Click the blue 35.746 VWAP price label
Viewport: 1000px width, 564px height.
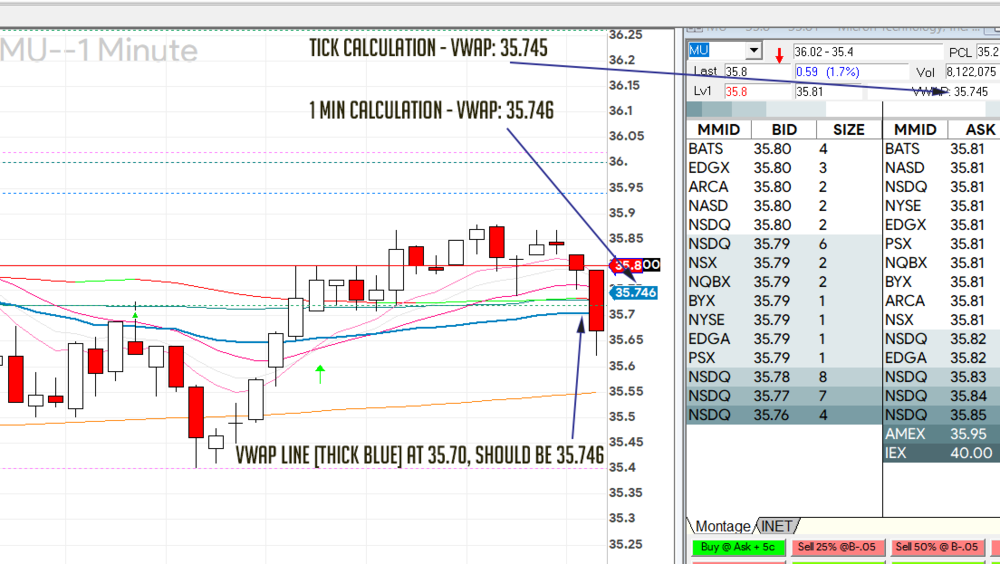(x=634, y=292)
